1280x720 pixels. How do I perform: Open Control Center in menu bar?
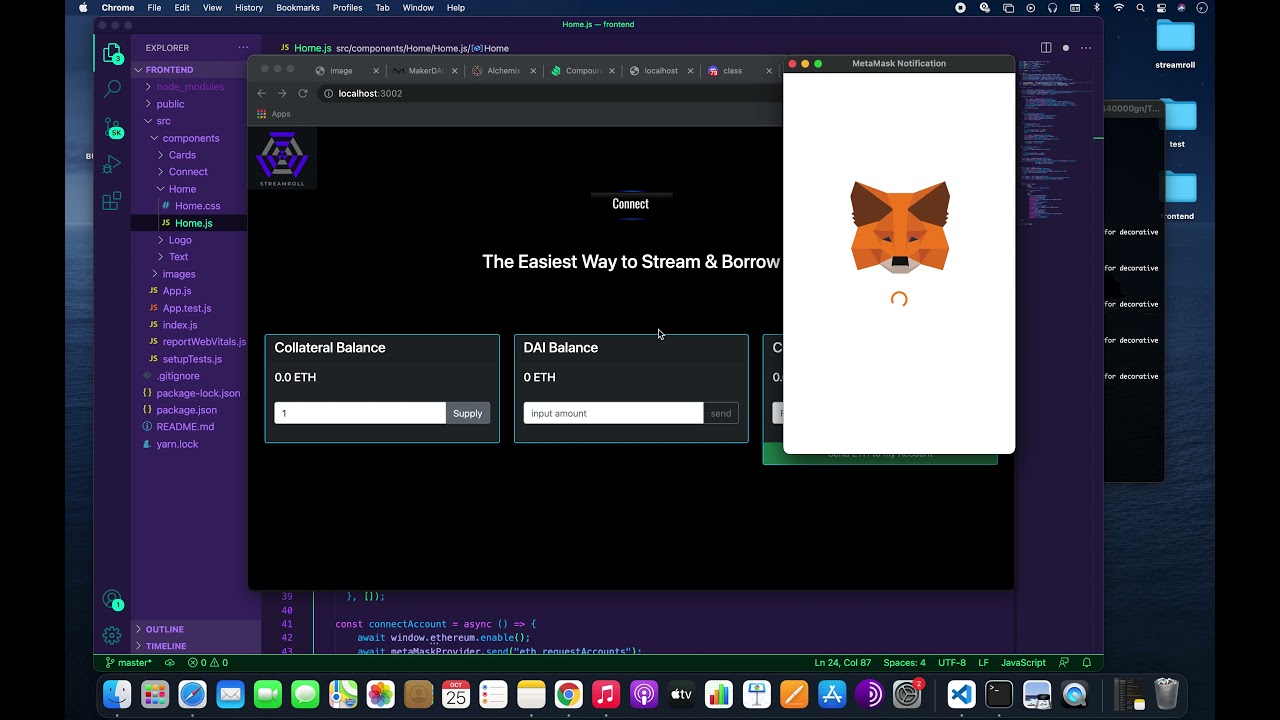(x=1162, y=7)
